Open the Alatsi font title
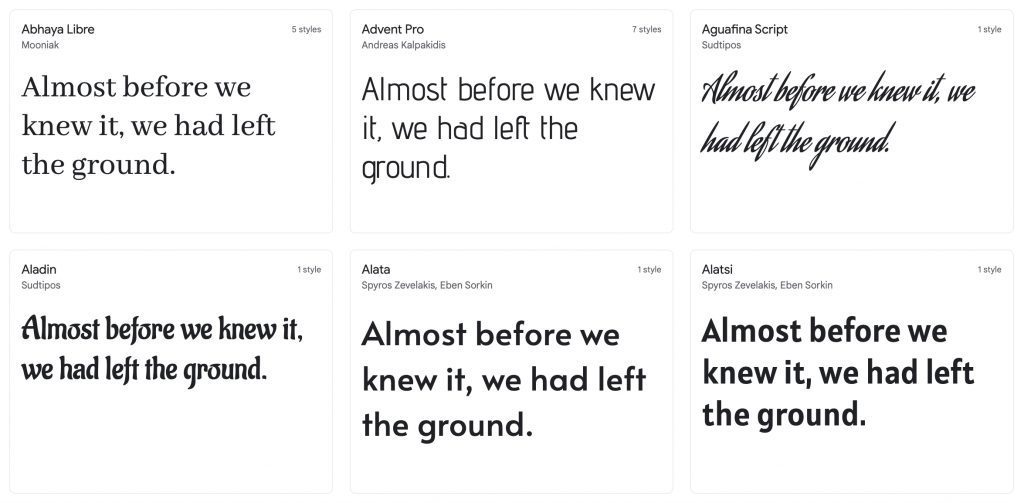 click(x=716, y=269)
